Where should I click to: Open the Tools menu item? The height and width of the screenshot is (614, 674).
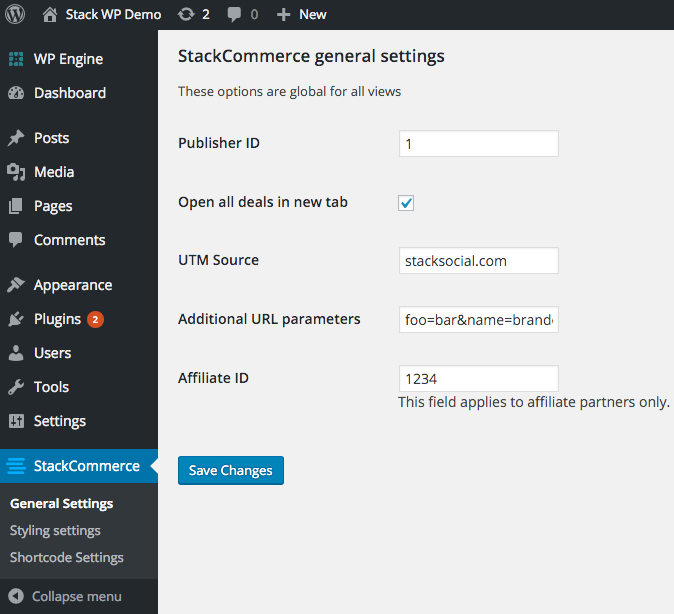tap(52, 387)
